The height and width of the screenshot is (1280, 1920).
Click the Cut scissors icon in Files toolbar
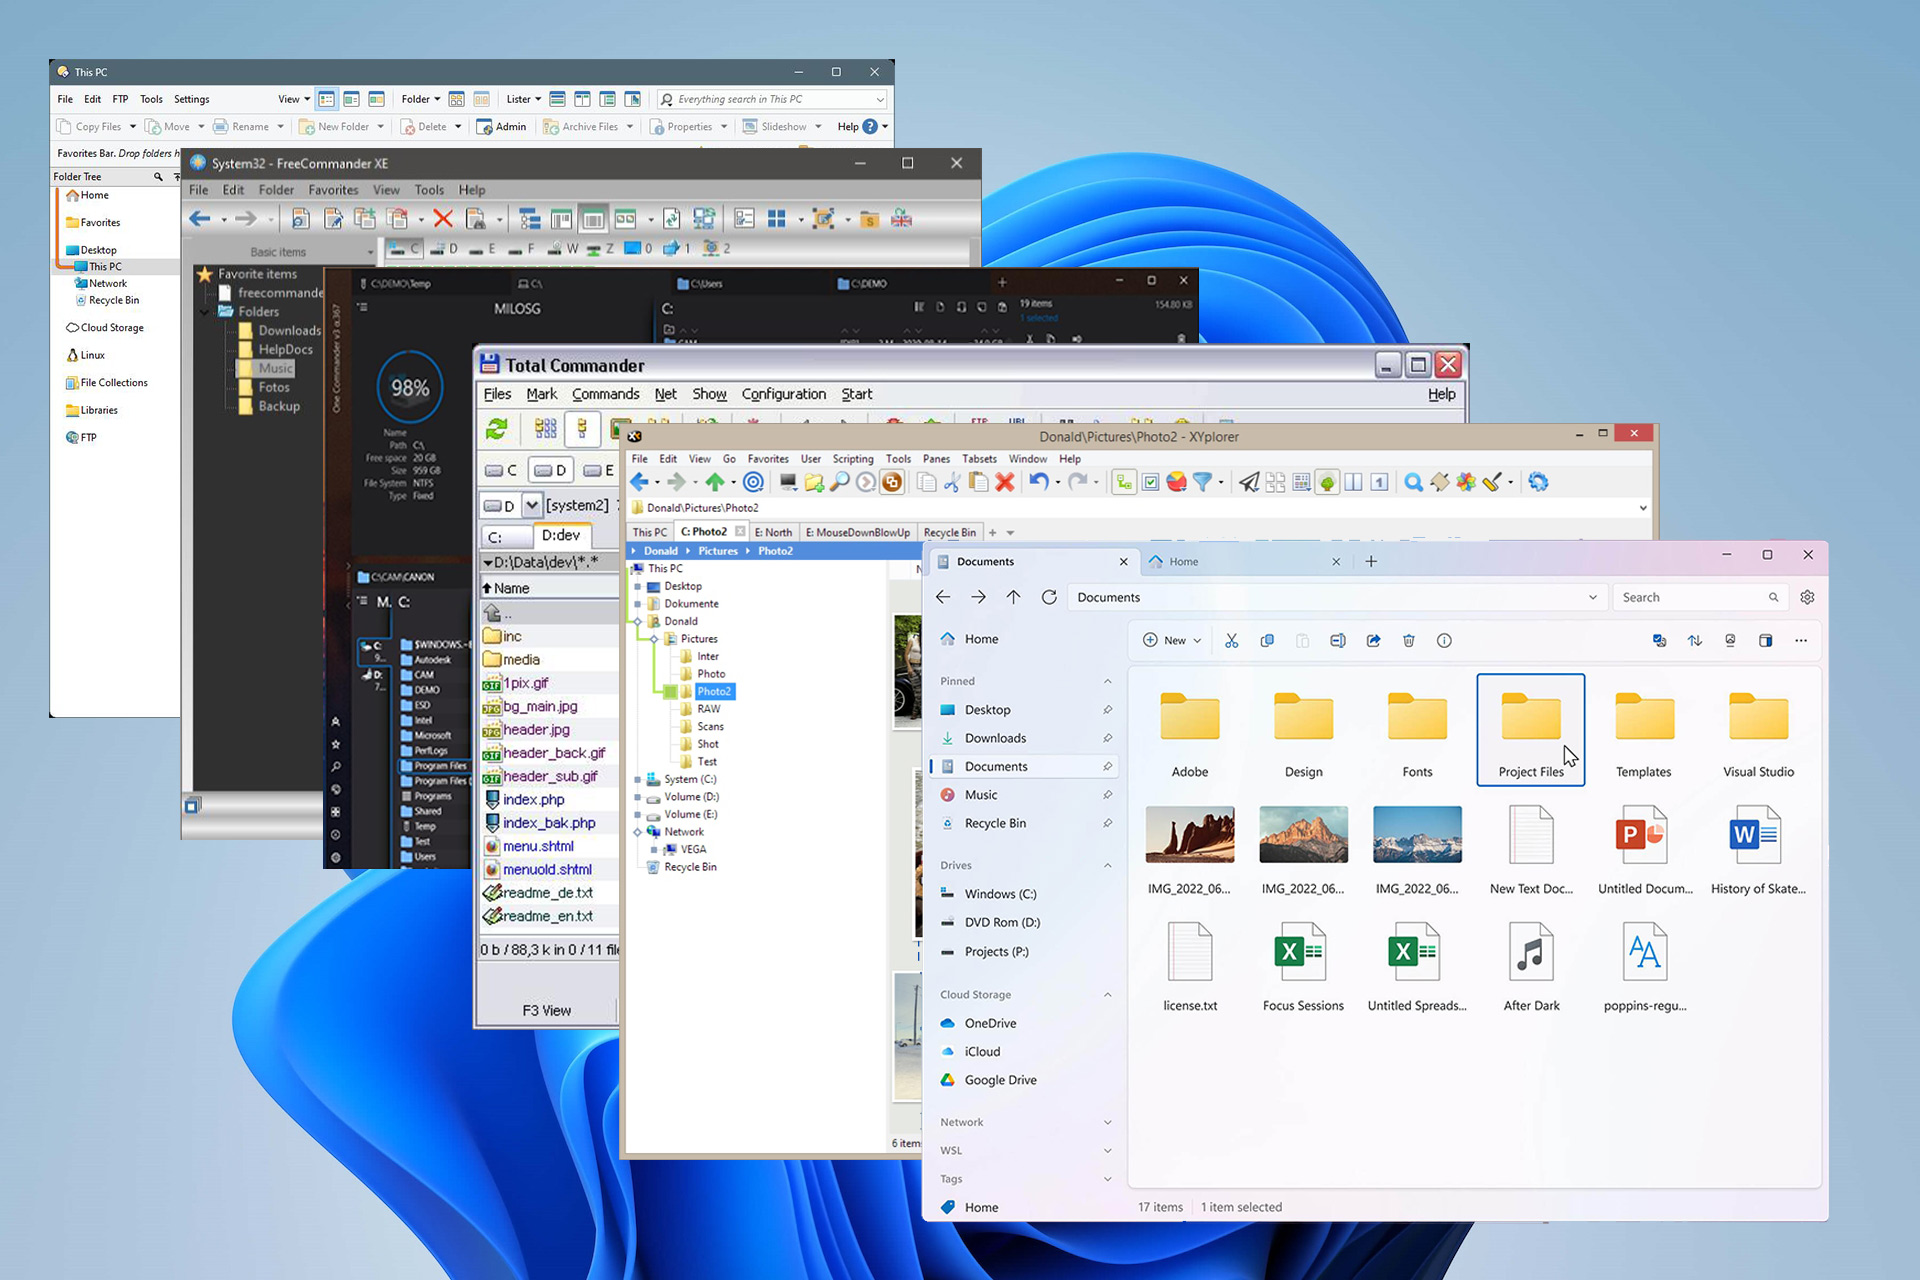1231,641
